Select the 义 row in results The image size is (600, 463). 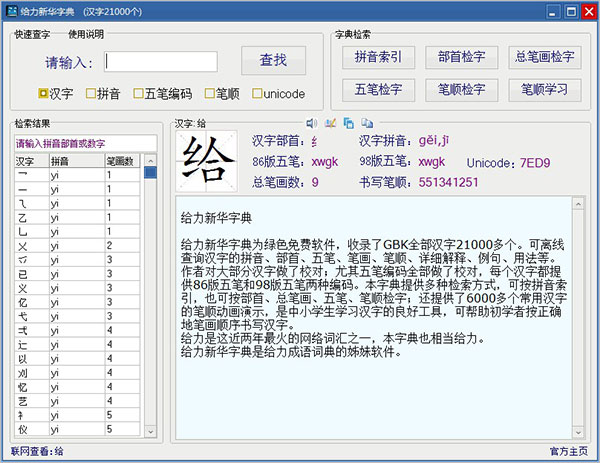[77, 288]
